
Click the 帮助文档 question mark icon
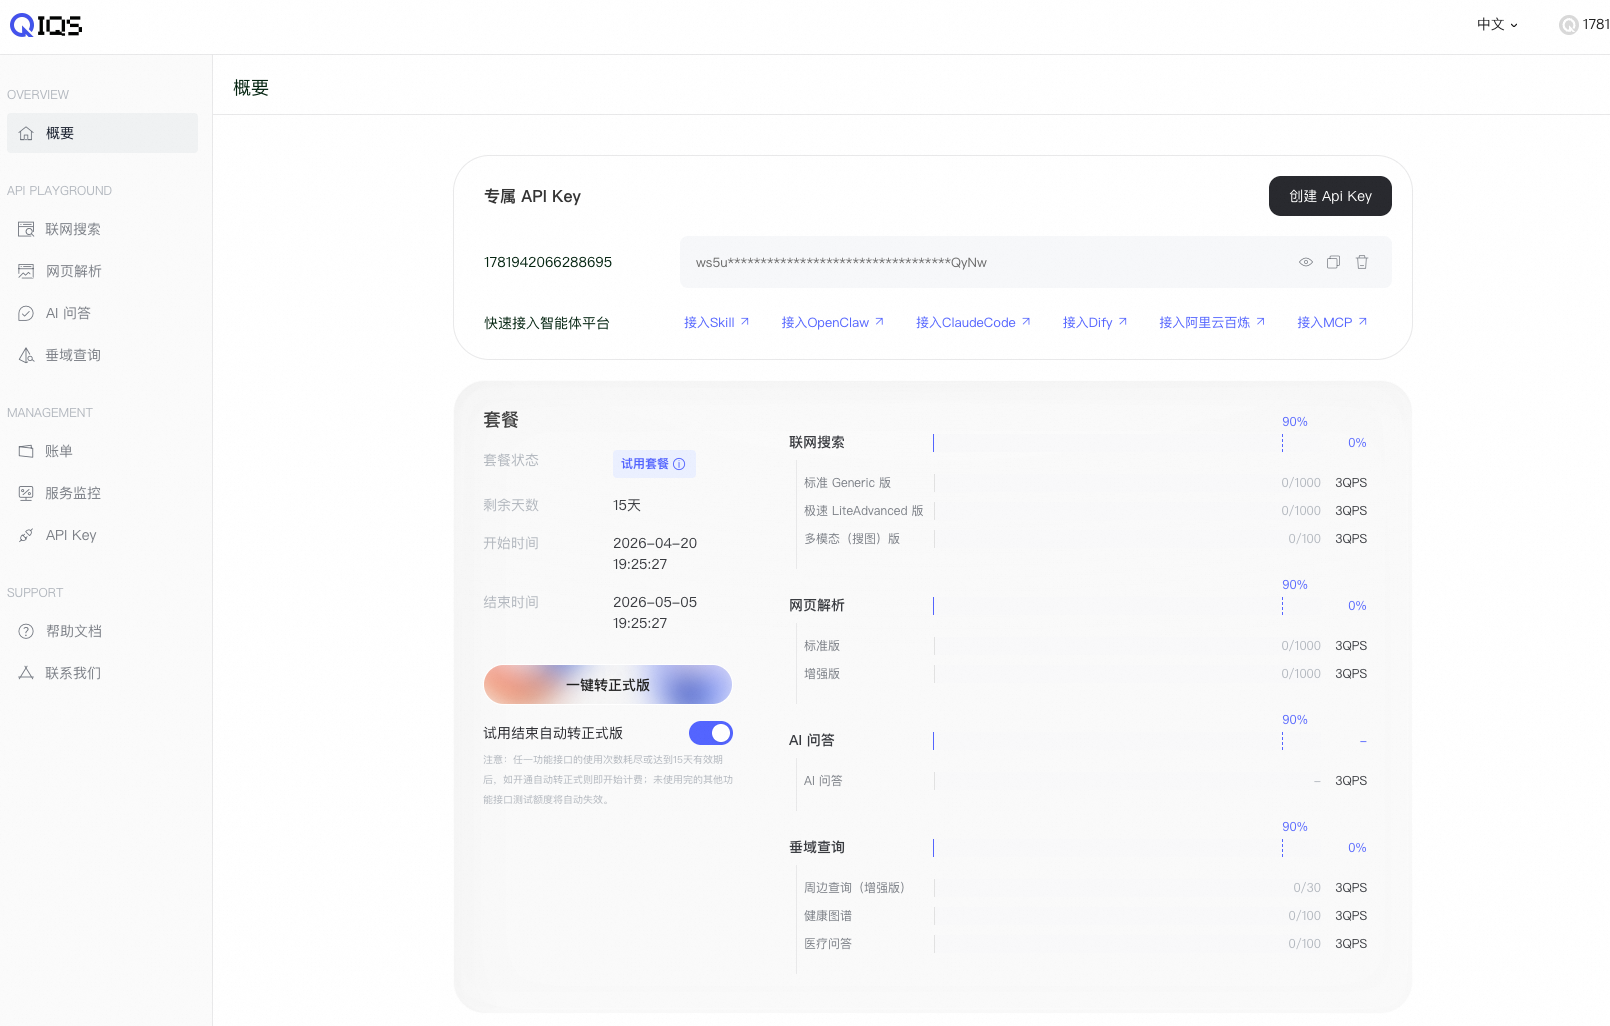(26, 631)
